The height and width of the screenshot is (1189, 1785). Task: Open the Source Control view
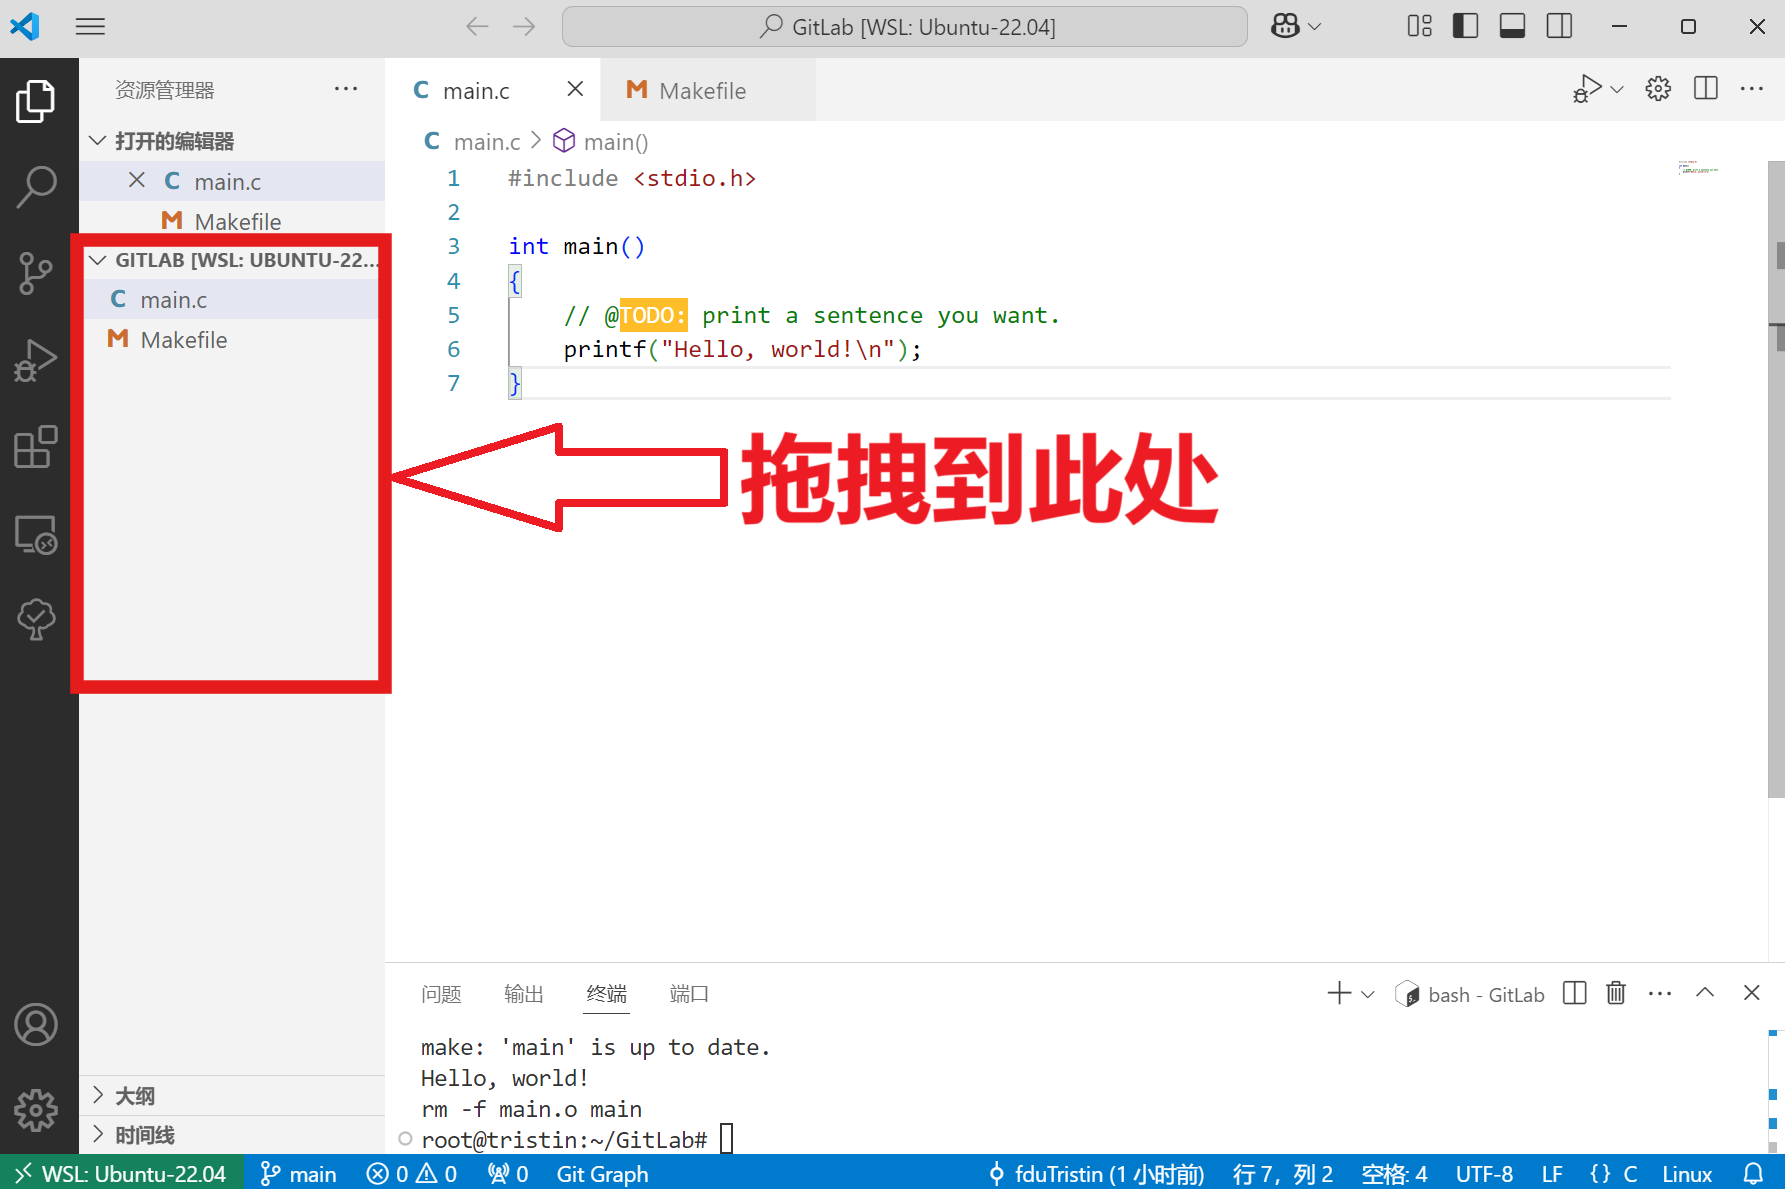(36, 273)
